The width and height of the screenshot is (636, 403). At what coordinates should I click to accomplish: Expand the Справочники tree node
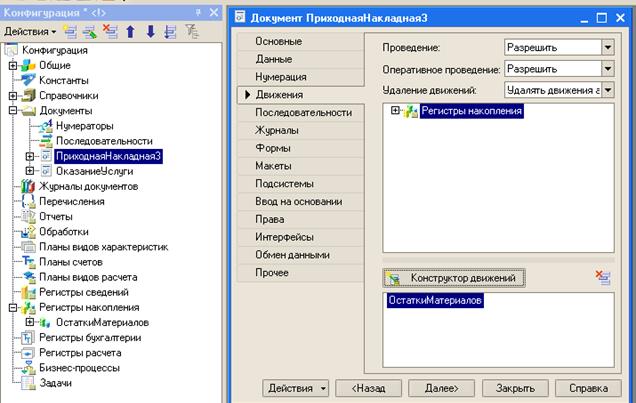[x=13, y=96]
